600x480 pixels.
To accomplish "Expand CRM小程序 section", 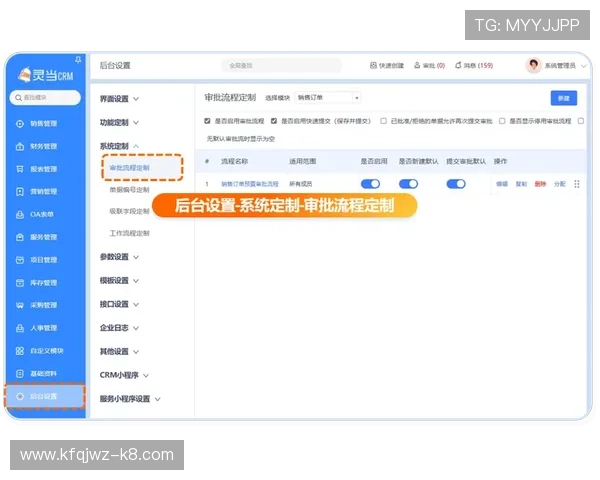I will tap(124, 375).
